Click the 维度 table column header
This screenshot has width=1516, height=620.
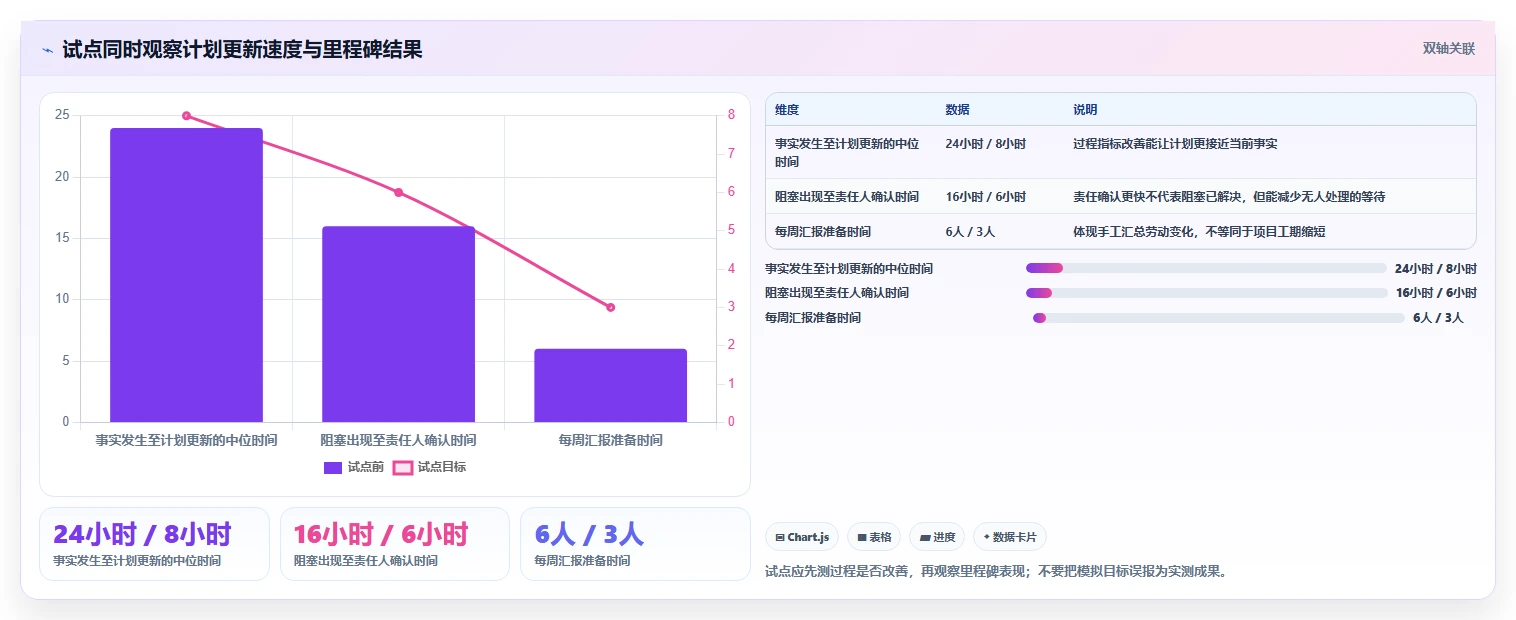click(x=787, y=110)
